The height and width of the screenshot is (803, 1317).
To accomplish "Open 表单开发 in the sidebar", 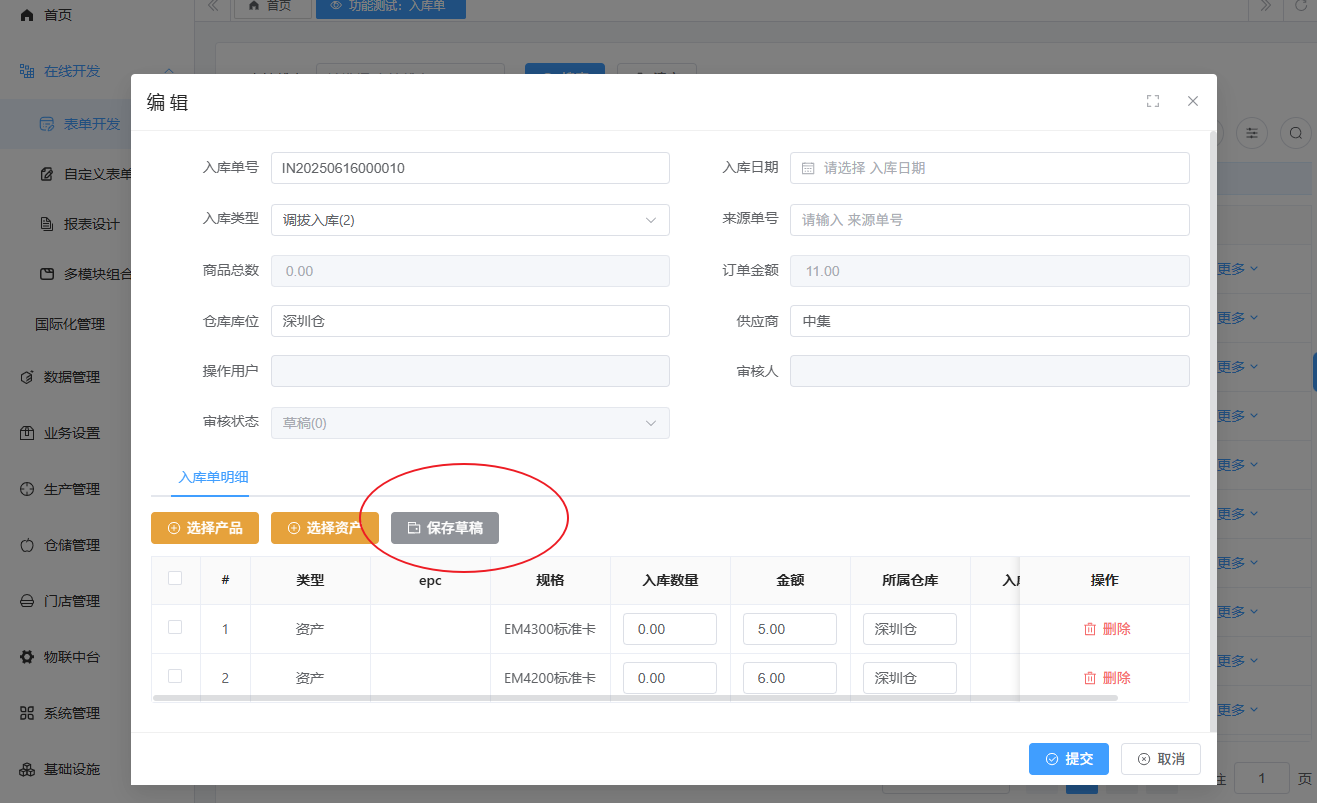I will pyautogui.click(x=92, y=124).
